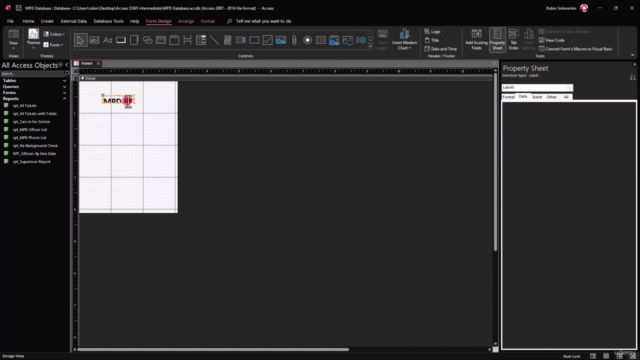
Task: Click the Detail section bar
Action: tap(286, 78)
